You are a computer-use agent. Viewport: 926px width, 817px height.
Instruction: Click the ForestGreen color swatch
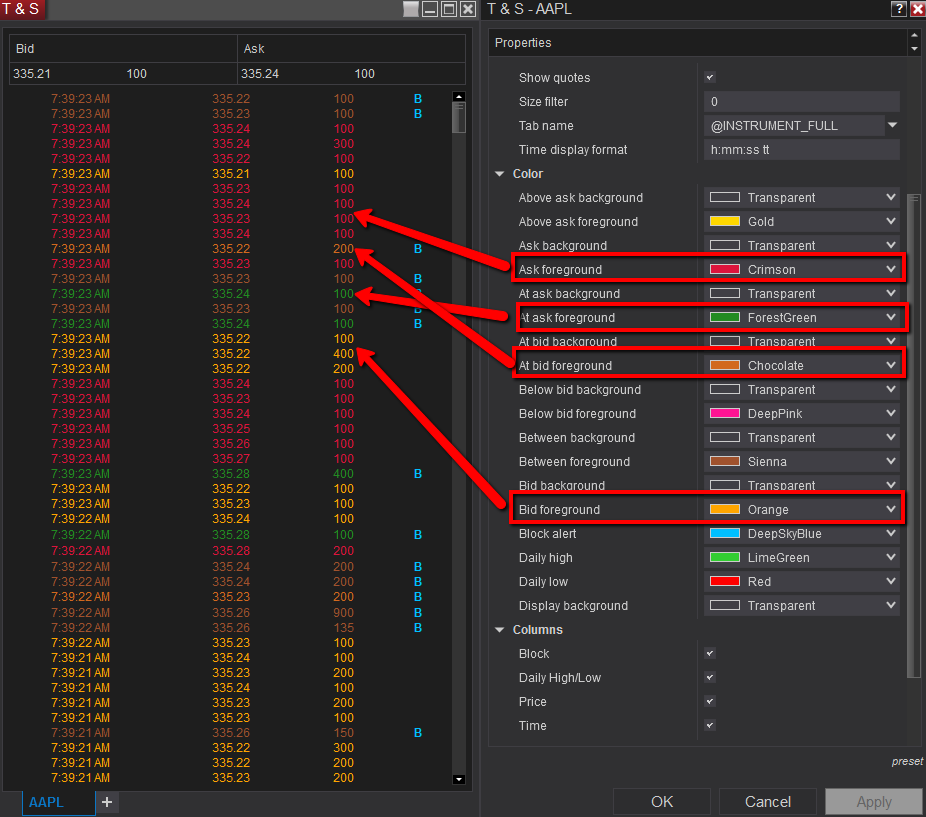click(x=725, y=317)
